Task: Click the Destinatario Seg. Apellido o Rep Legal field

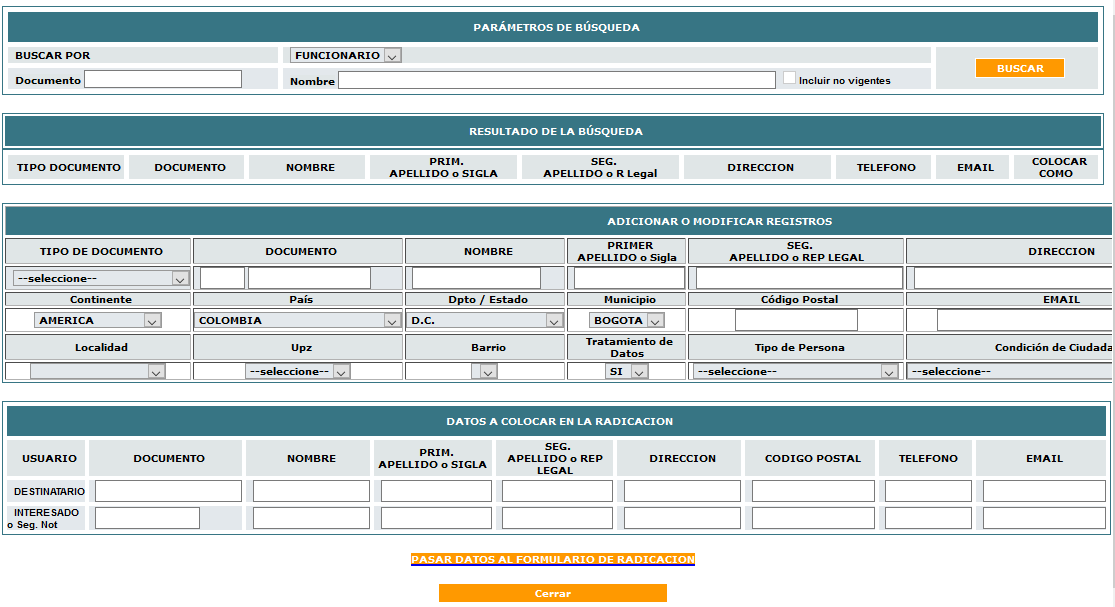Action: pyautogui.click(x=558, y=491)
